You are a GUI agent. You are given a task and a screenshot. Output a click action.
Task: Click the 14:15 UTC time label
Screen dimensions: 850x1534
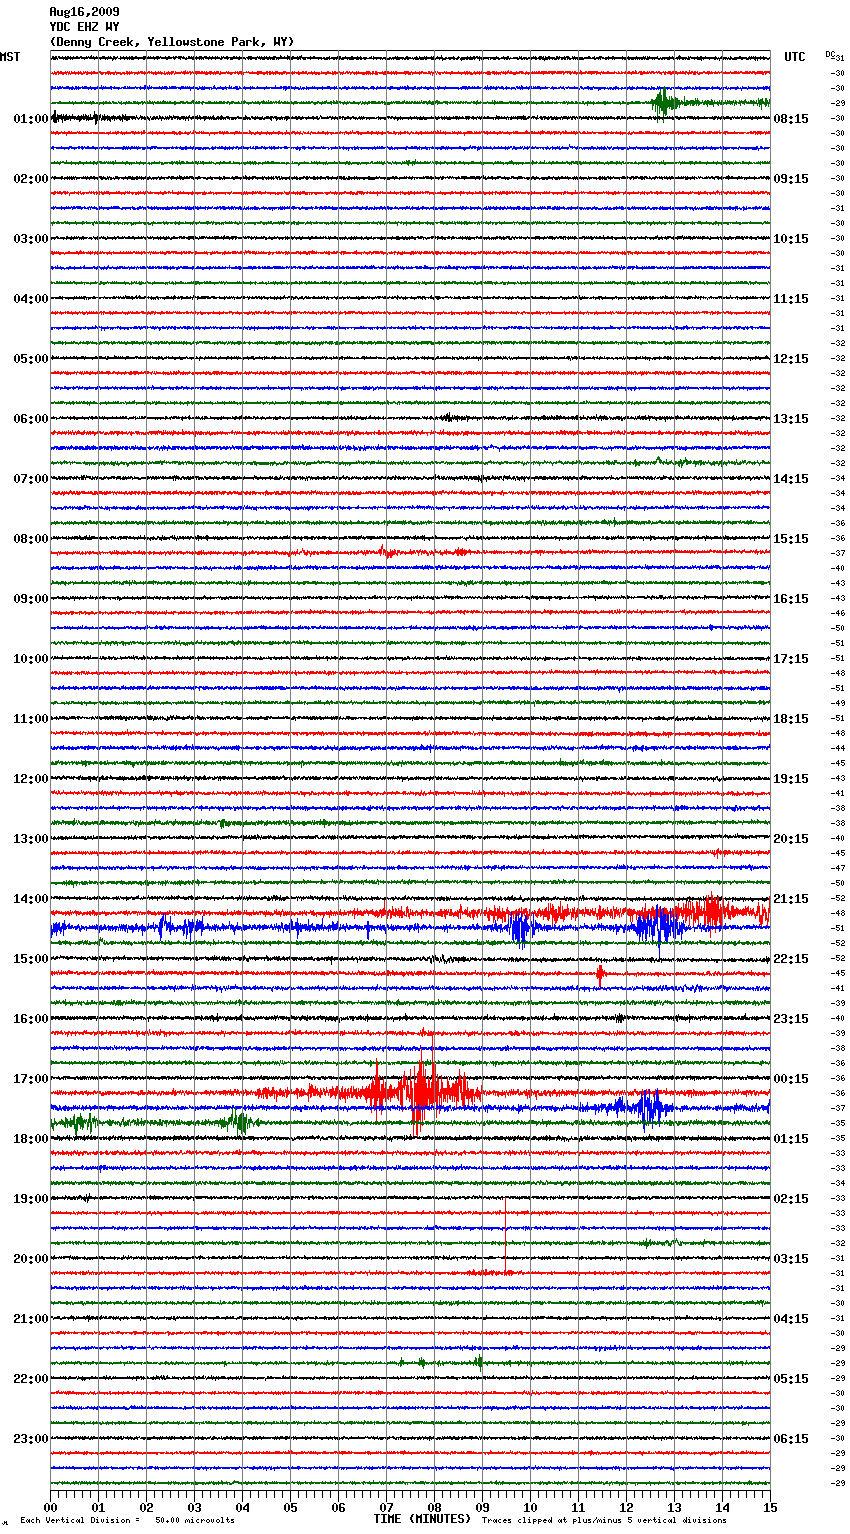point(791,479)
